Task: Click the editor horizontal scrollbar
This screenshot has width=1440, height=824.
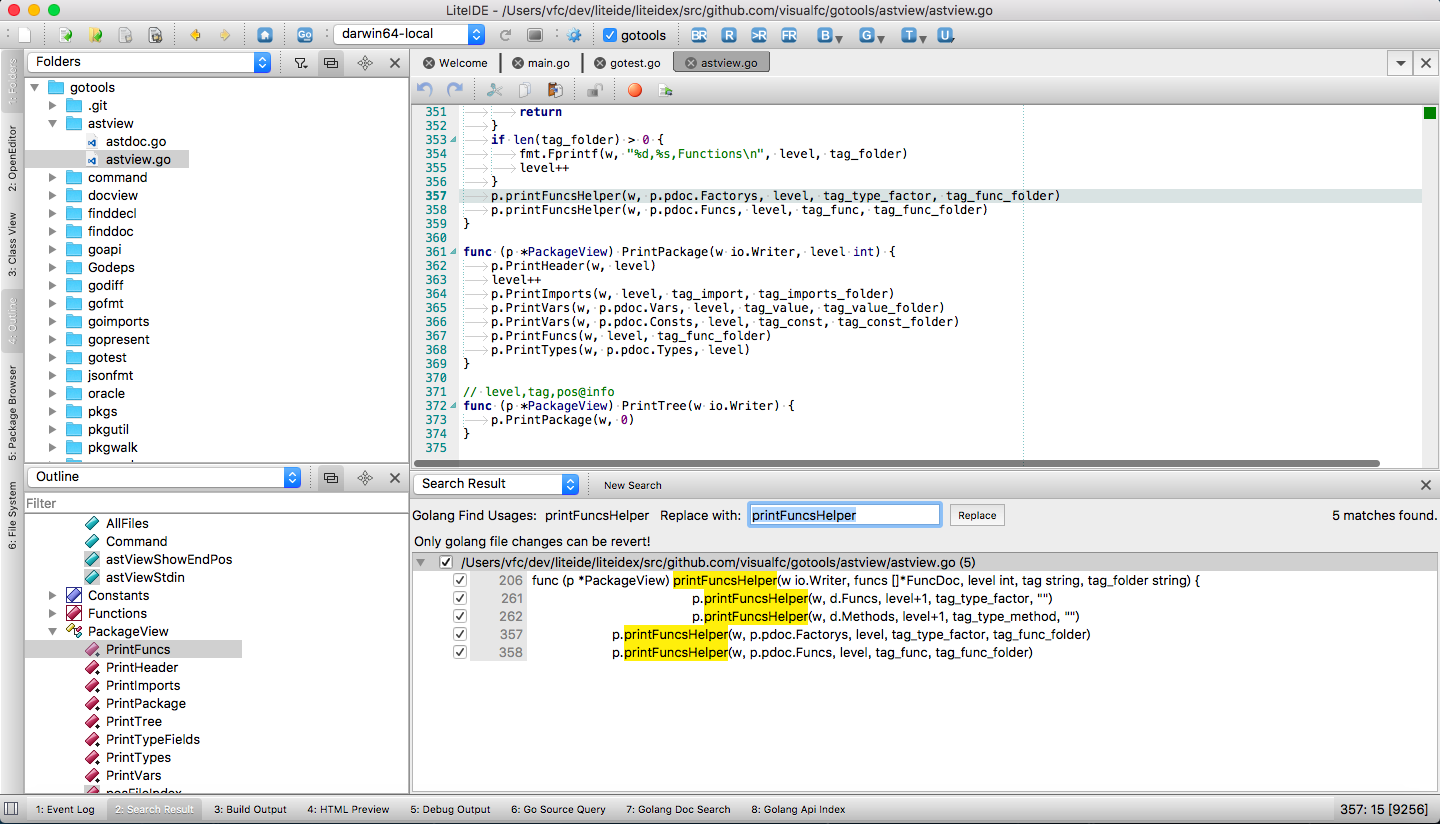Action: (x=897, y=464)
